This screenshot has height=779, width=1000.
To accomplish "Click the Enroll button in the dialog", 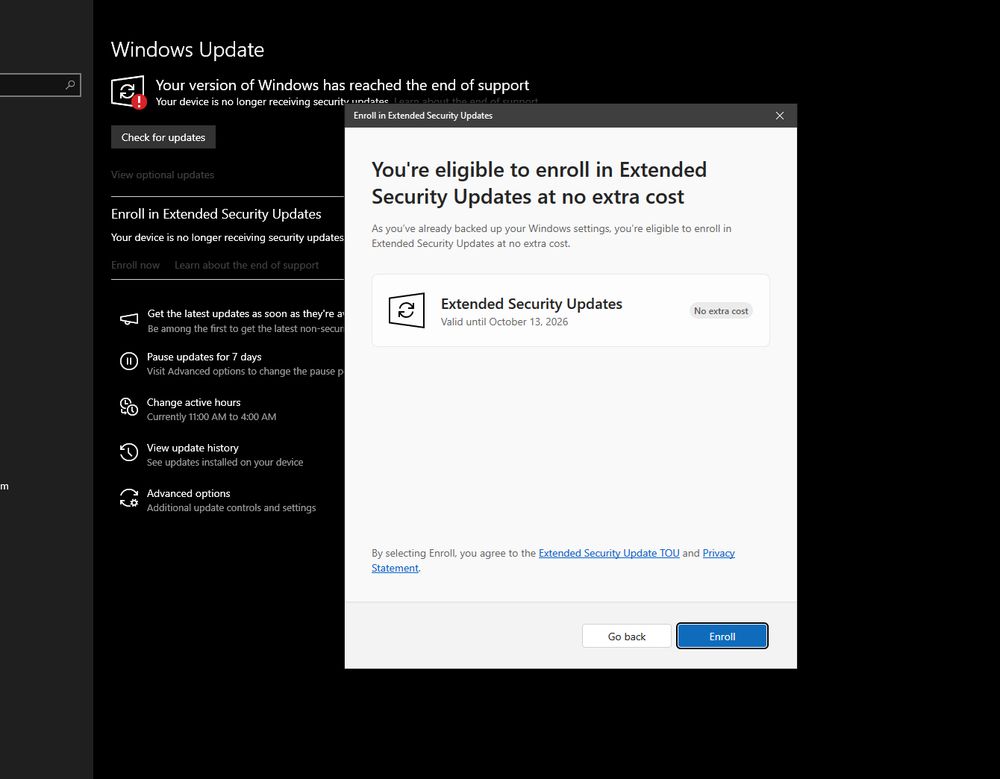I will [722, 636].
